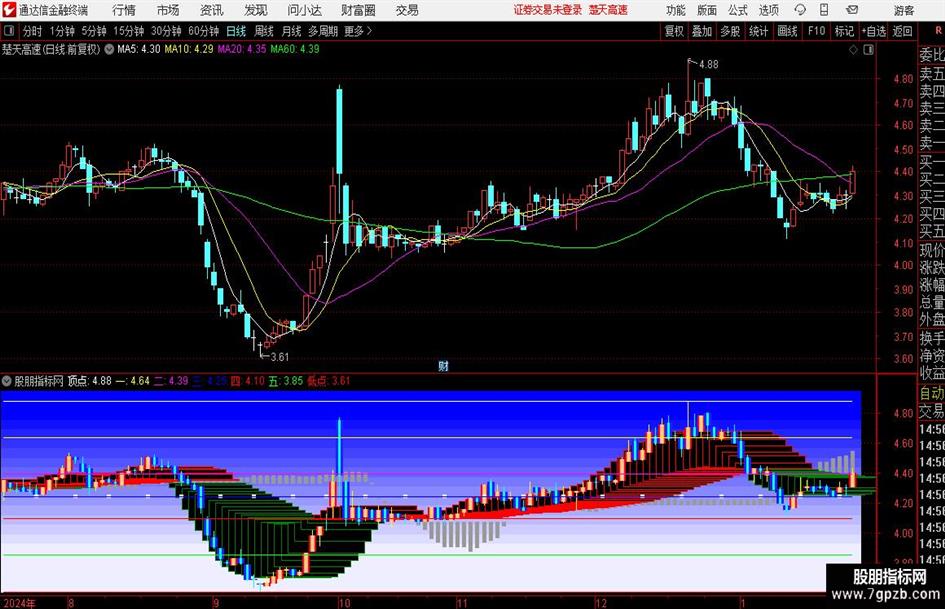This screenshot has width=945, height=609.
Task: Open the F10 company info button
Action: pyautogui.click(x=817, y=31)
